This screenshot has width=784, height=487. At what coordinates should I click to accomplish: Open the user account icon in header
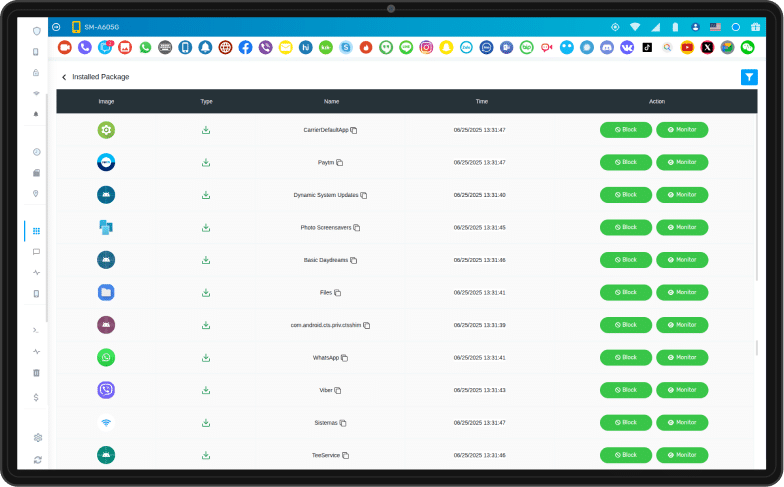point(696,27)
